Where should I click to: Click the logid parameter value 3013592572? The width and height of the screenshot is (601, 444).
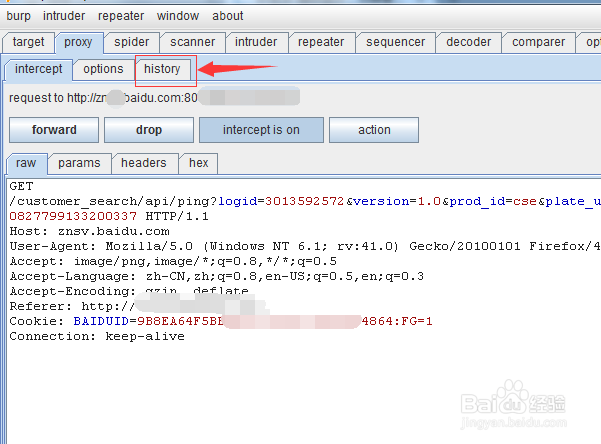click(x=305, y=201)
